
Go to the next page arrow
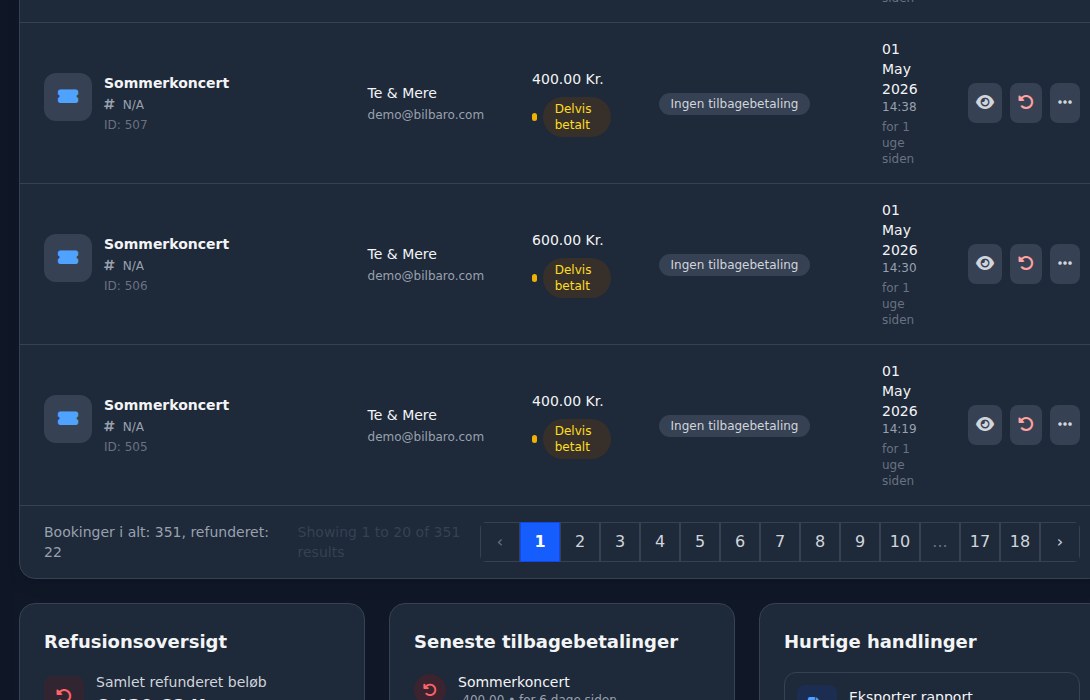click(1059, 542)
